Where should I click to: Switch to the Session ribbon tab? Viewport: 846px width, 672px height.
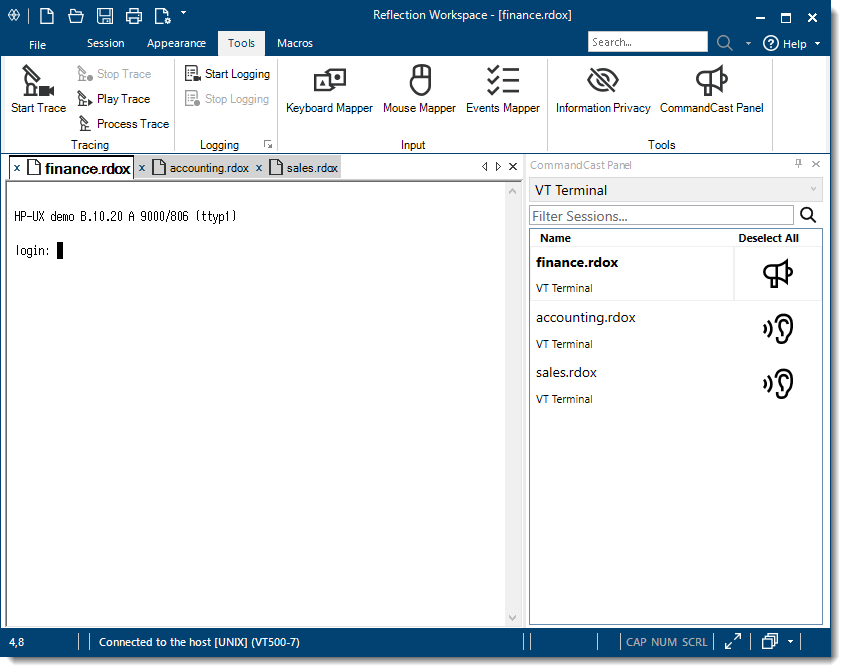tap(106, 43)
